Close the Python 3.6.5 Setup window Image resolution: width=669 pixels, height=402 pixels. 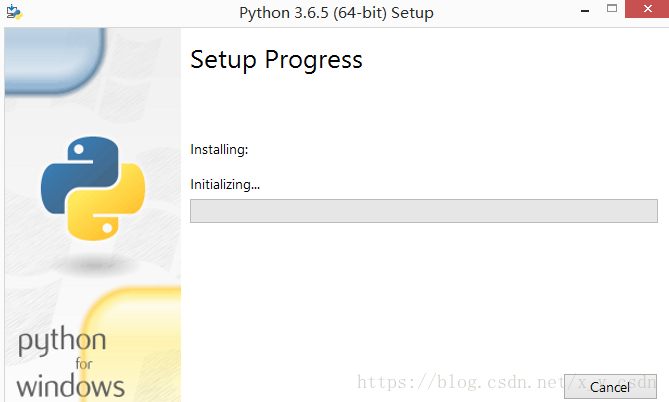tap(645, 12)
